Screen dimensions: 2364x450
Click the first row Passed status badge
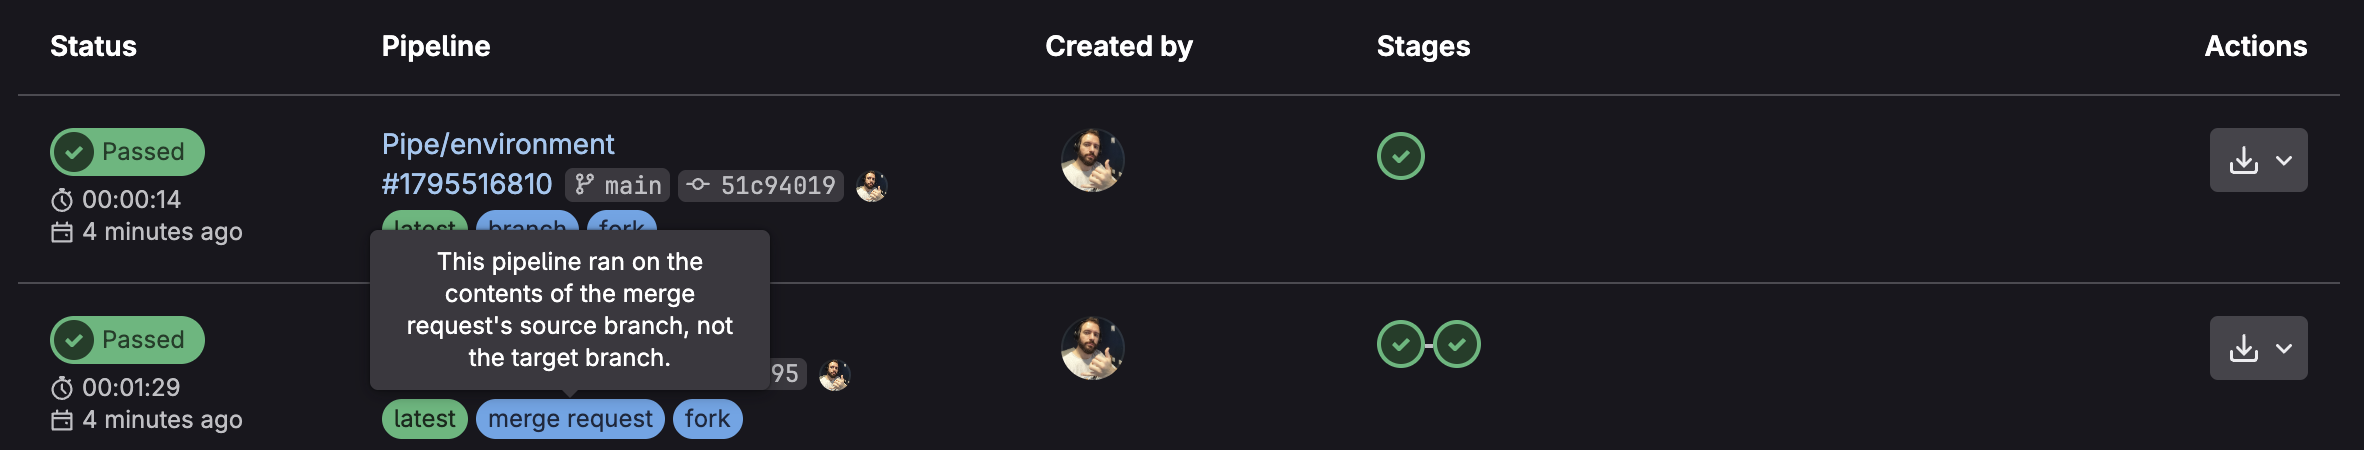127,152
